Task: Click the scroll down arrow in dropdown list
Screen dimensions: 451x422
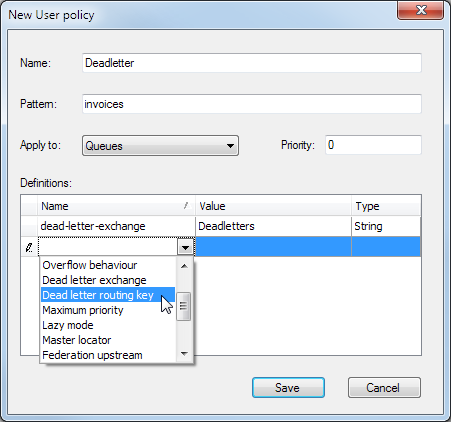Action: (184, 354)
